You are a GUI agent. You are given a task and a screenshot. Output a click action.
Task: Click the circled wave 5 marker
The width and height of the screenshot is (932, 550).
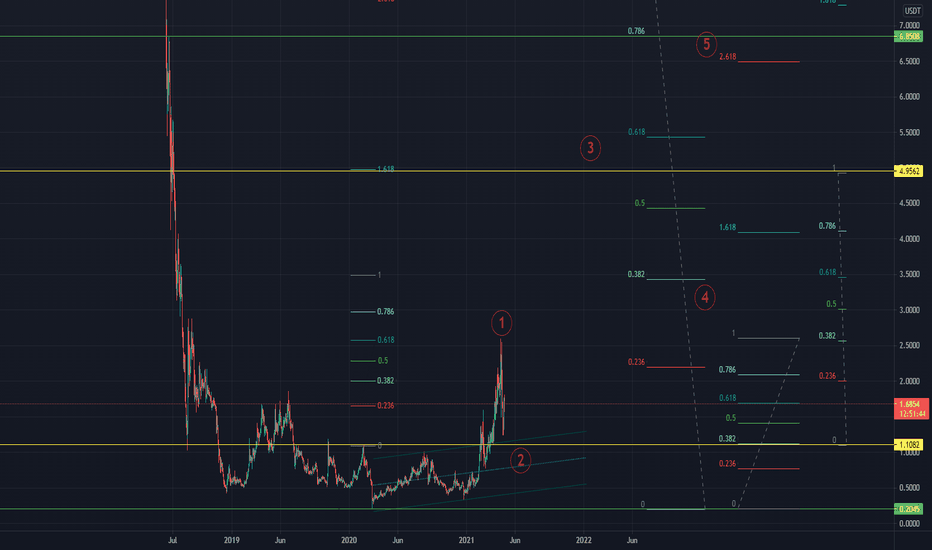click(x=707, y=45)
